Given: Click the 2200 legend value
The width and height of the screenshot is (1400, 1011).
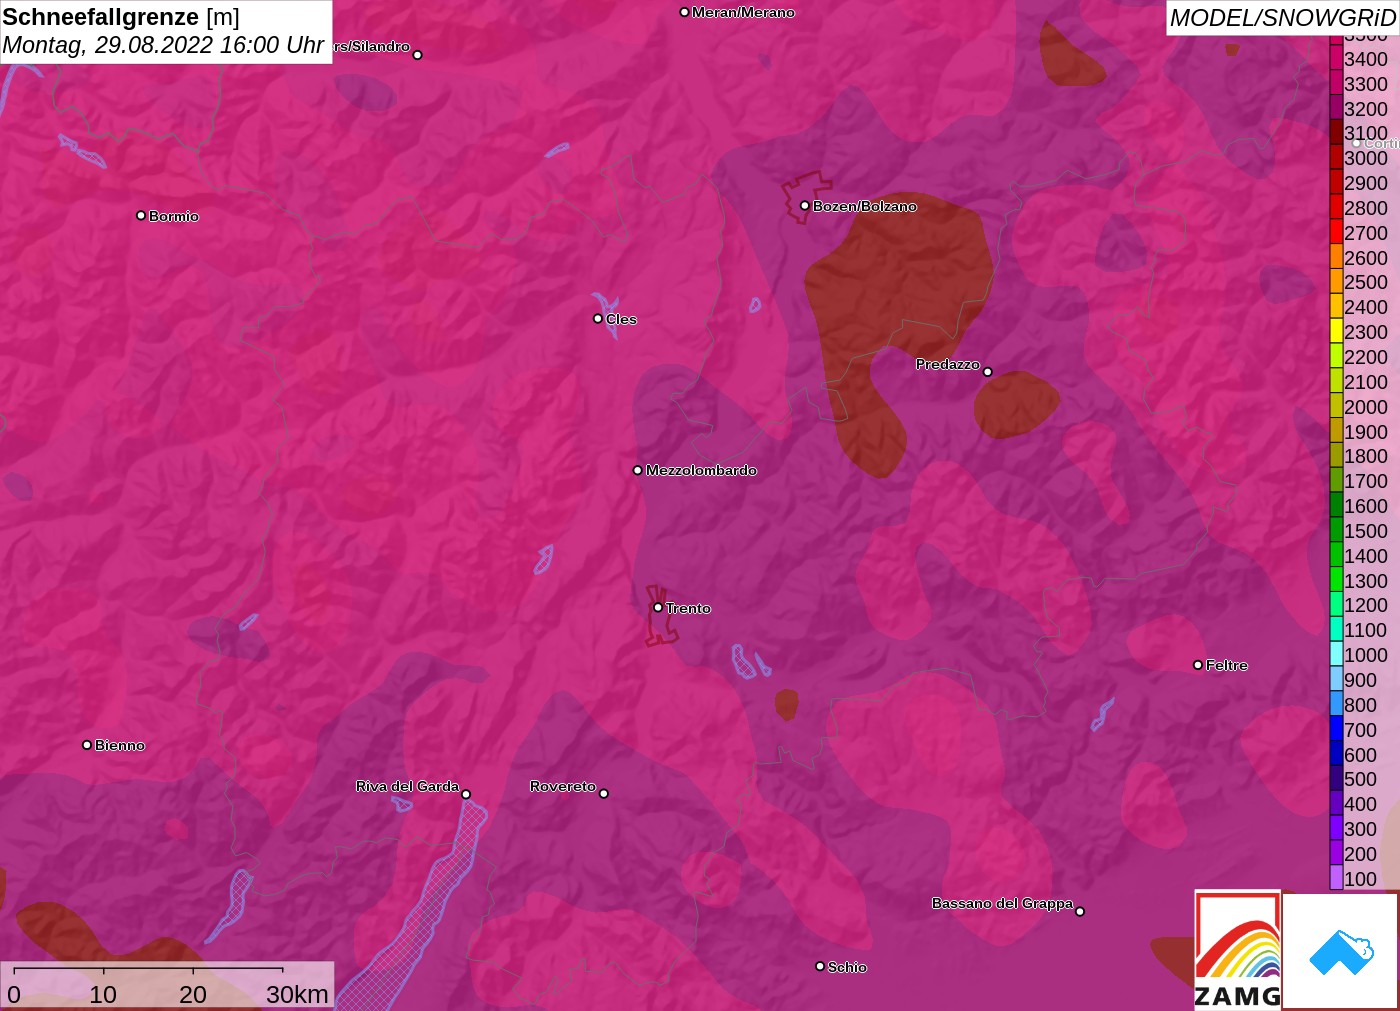Looking at the screenshot, I should (1366, 357).
